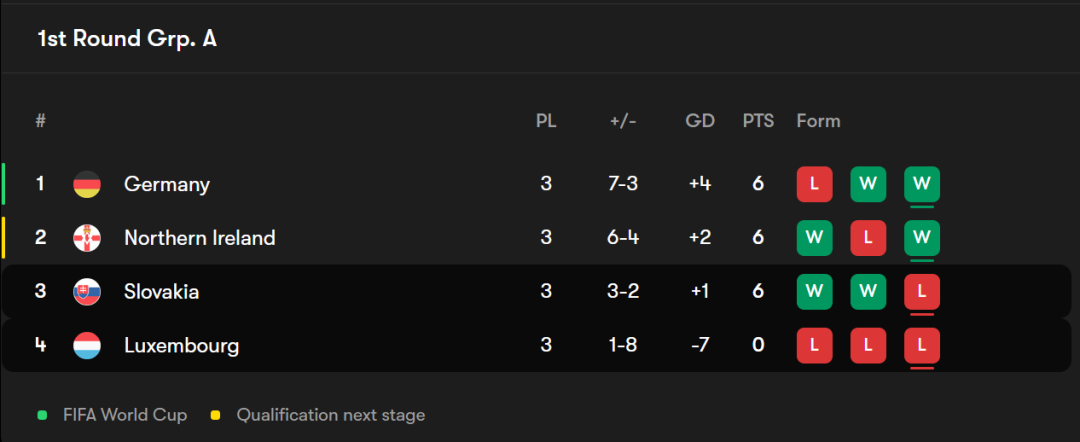Click the green FIFA World Cup legend dot
This screenshot has height=442, width=1080.
(42, 415)
